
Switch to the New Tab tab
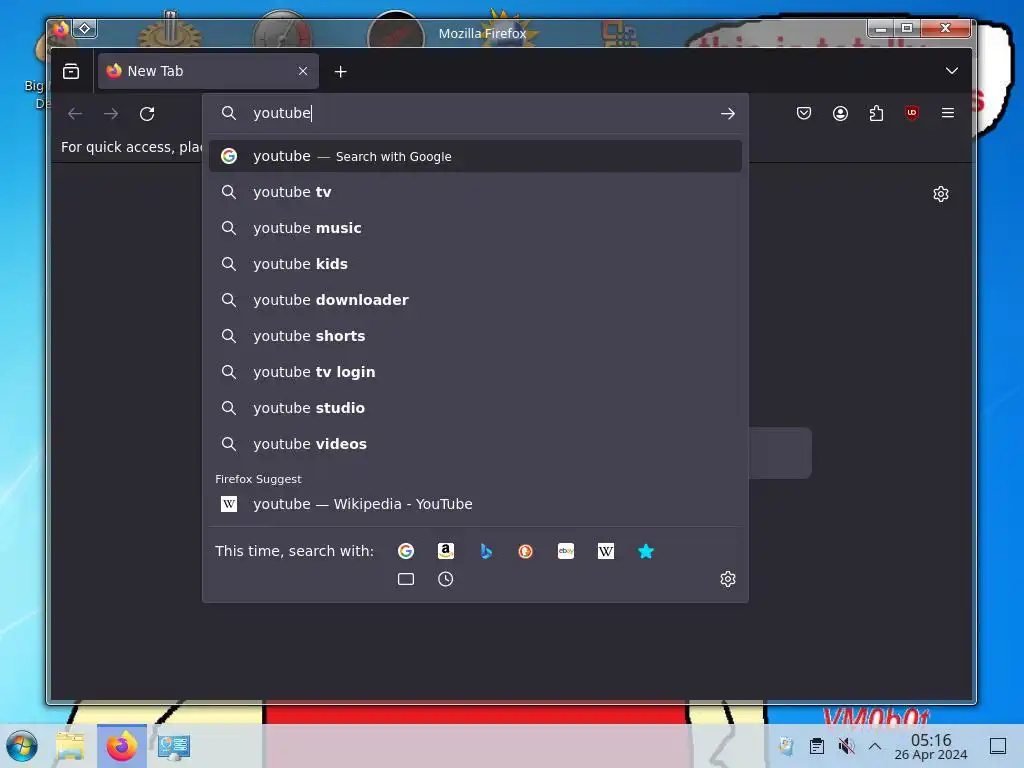tap(208, 71)
